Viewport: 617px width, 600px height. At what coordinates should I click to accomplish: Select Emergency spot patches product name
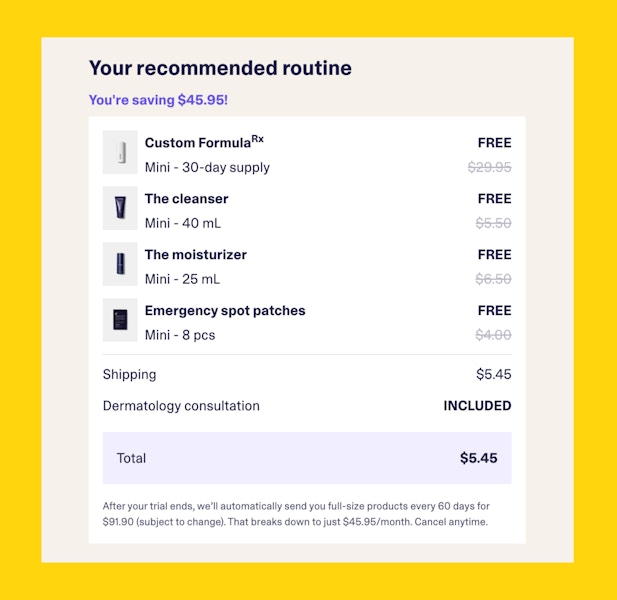(x=225, y=311)
